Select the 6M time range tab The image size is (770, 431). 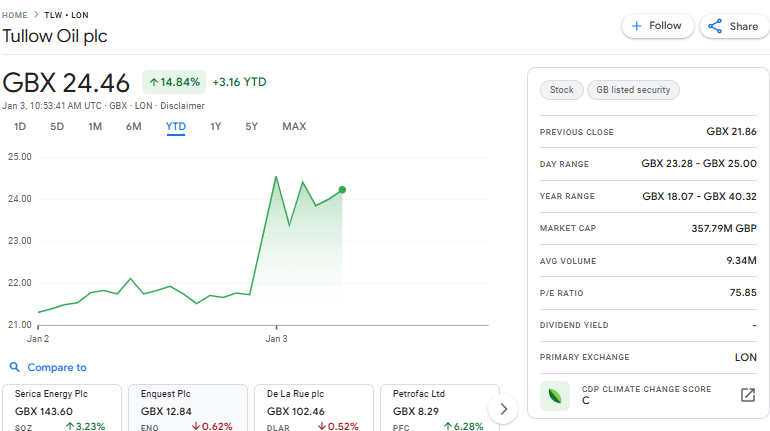tap(134, 127)
